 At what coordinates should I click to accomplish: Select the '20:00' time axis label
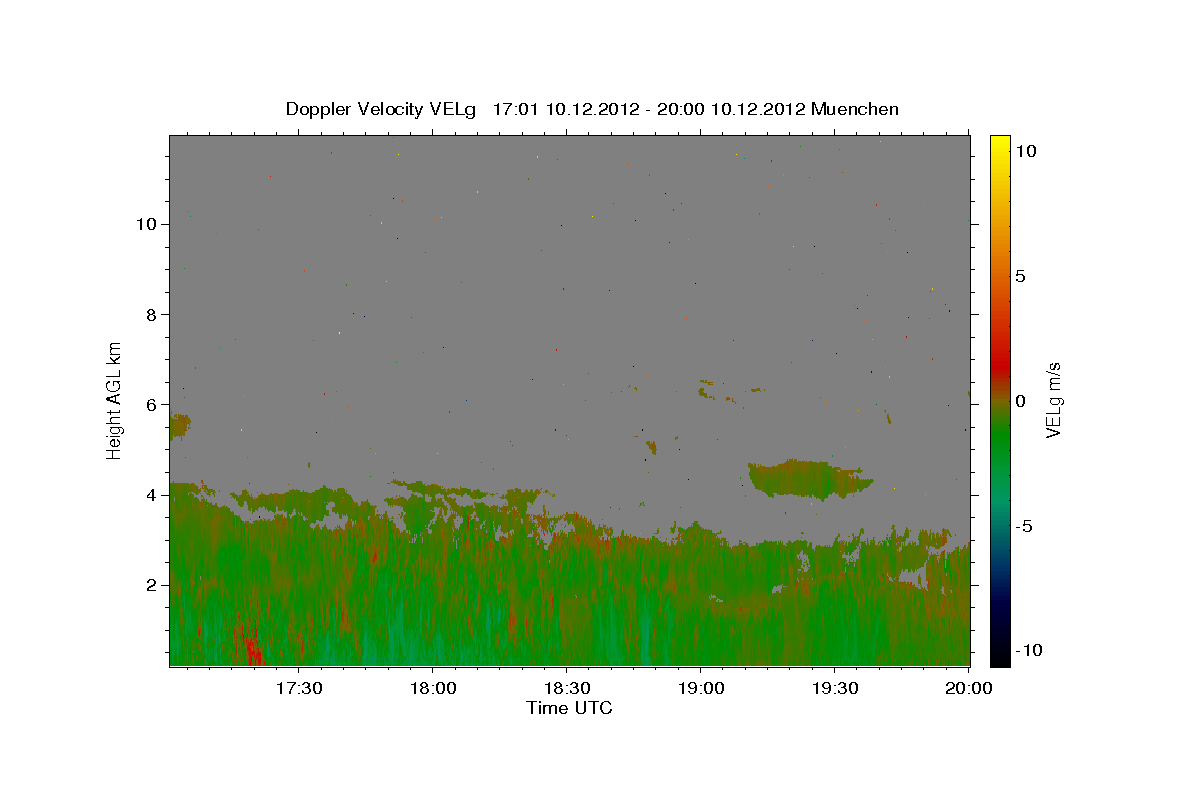[x=970, y=688]
